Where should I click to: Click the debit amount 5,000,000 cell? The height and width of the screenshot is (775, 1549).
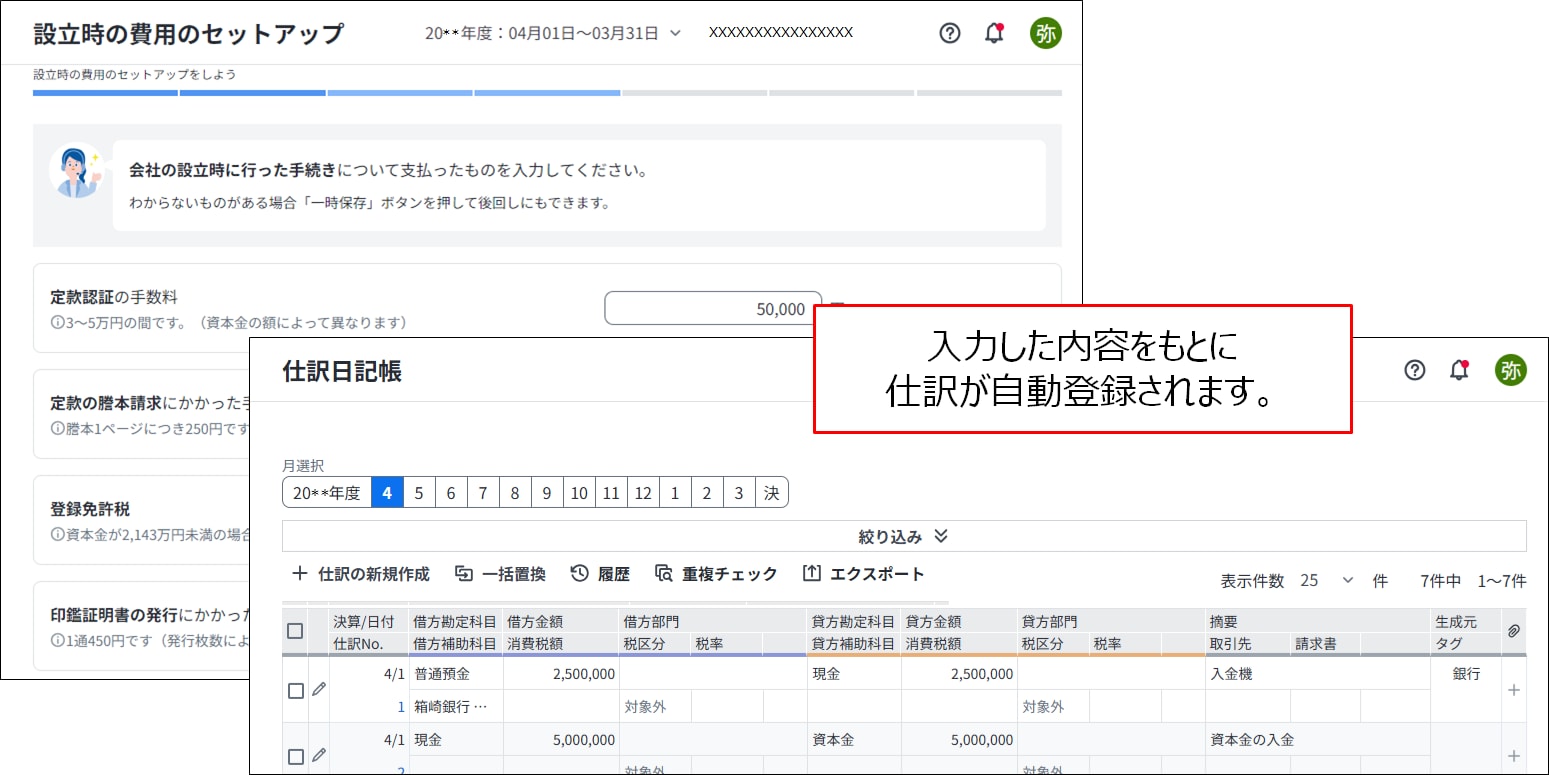pyautogui.click(x=561, y=740)
